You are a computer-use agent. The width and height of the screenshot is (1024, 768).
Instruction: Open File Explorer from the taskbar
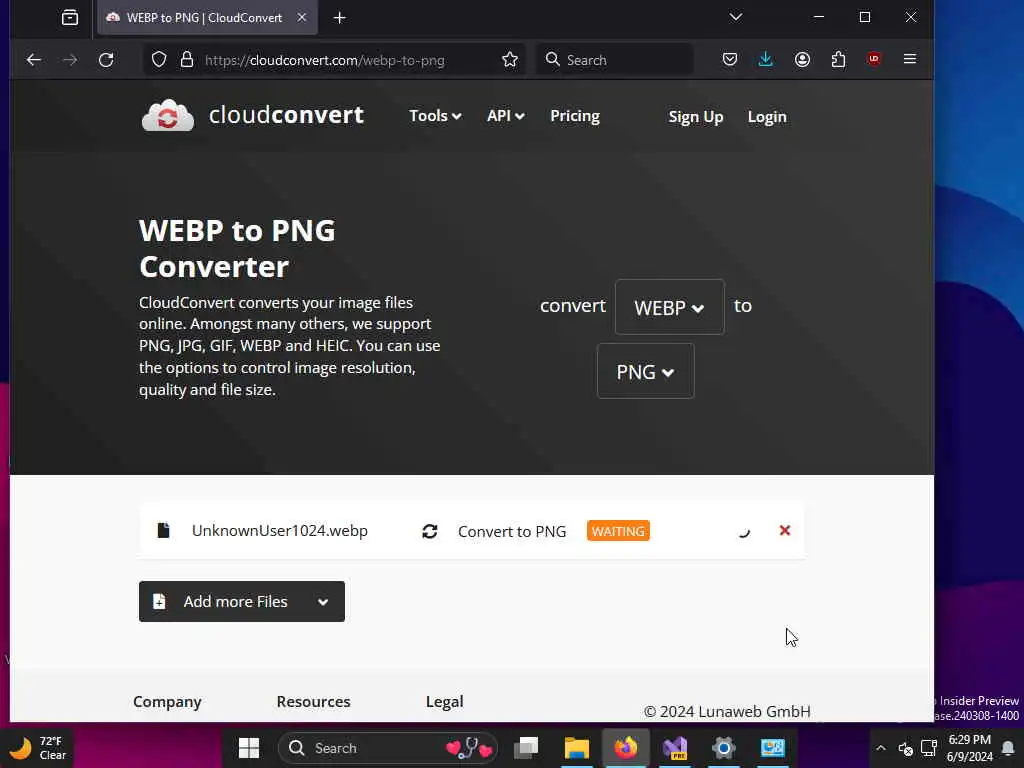[x=577, y=748]
